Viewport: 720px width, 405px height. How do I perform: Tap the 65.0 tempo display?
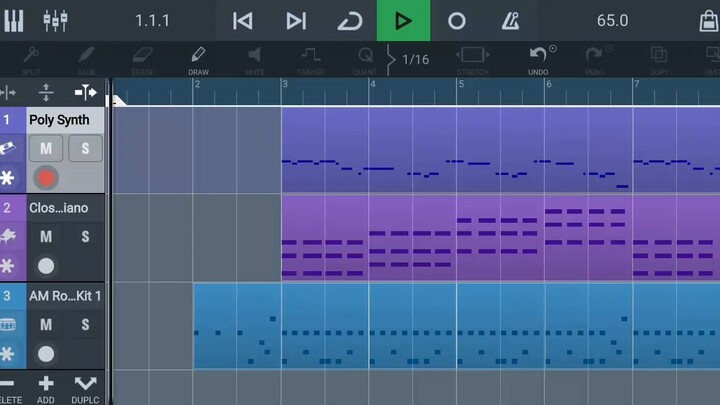(x=612, y=21)
